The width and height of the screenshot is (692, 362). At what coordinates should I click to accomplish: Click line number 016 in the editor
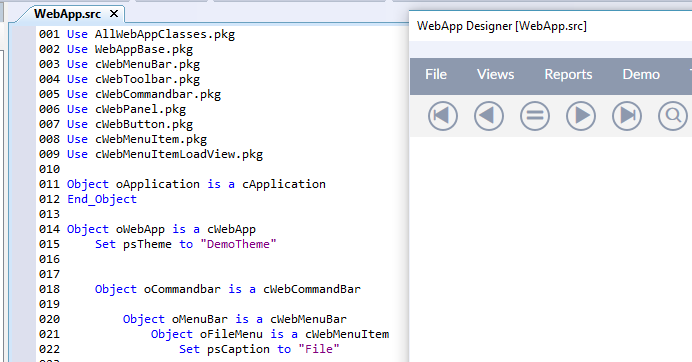[x=49, y=259]
